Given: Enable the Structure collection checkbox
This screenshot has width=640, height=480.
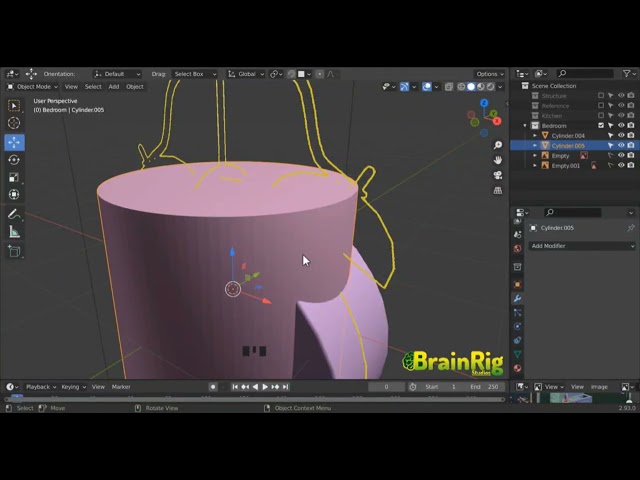Looking at the screenshot, I should click(601, 96).
